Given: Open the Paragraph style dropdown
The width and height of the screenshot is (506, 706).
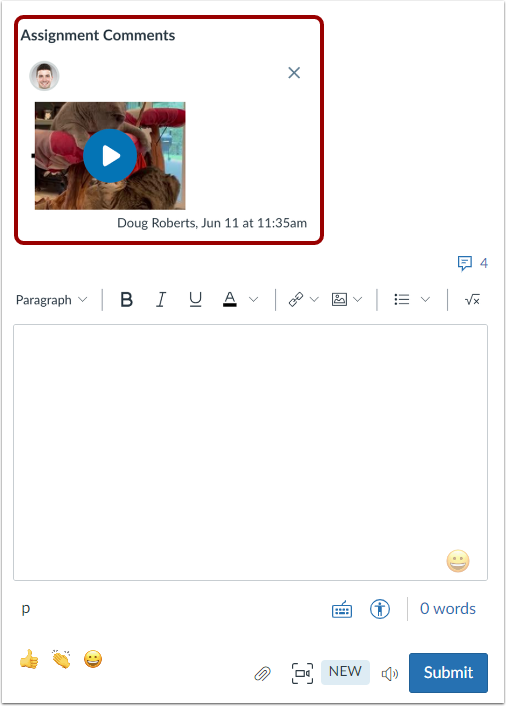Looking at the screenshot, I should click(x=51, y=300).
